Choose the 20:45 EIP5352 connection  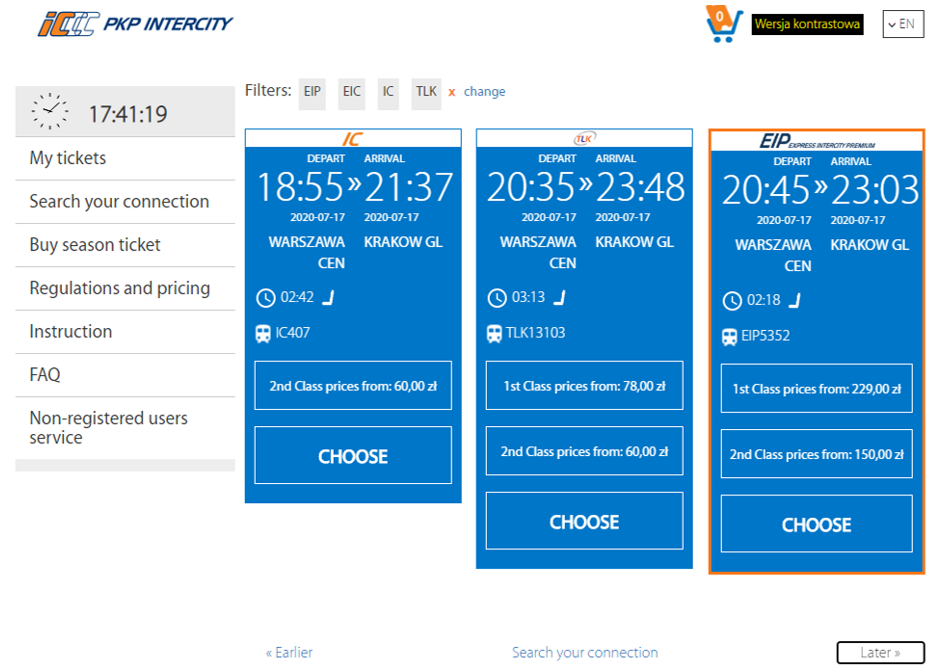(817, 524)
